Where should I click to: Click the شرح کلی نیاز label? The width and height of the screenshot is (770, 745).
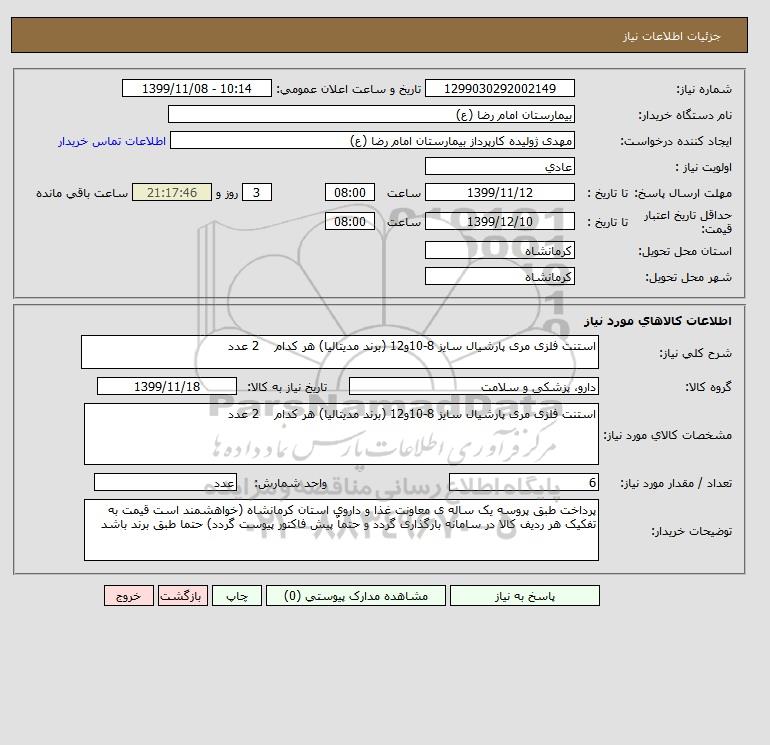[x=695, y=353]
